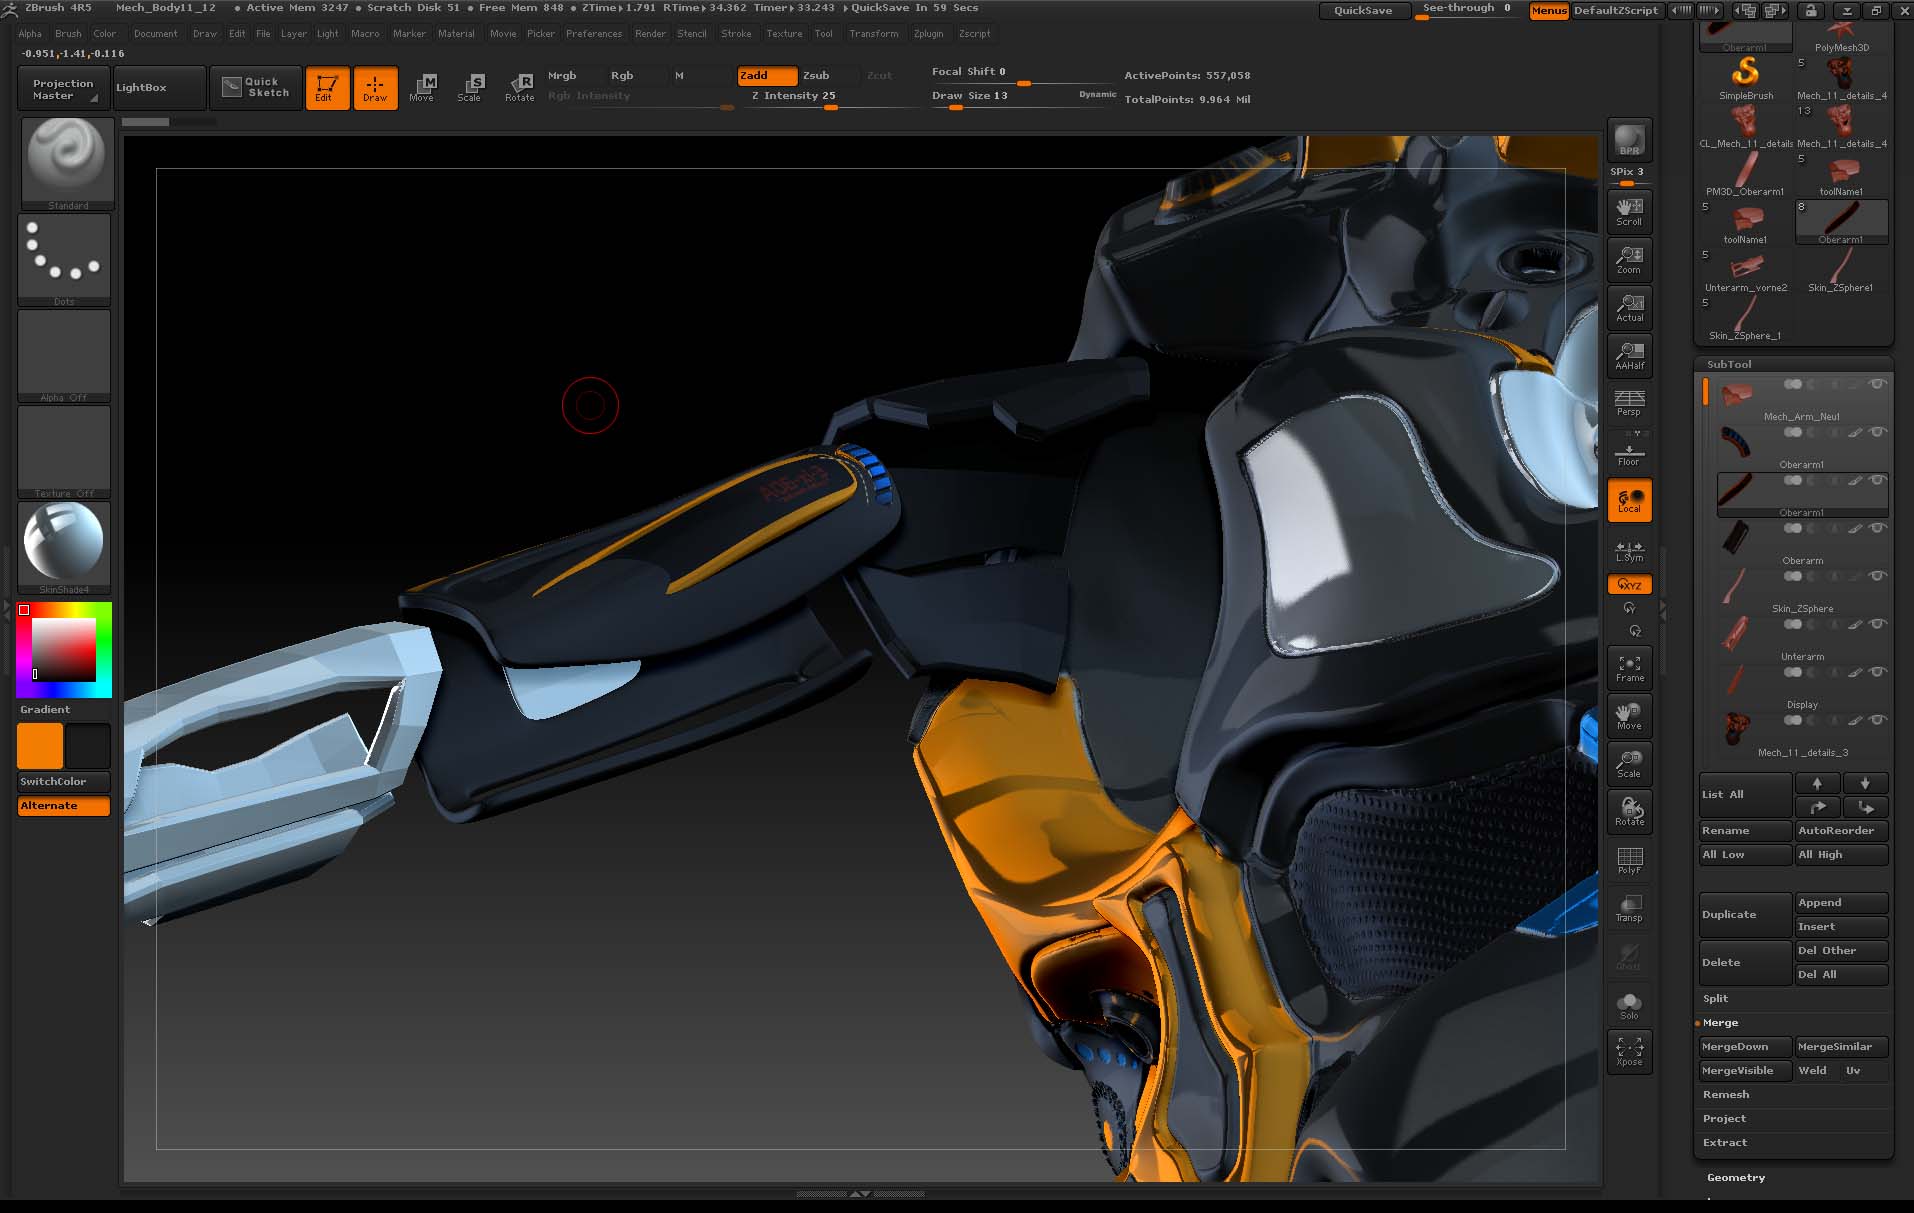Click the BPR render icon
The height and width of the screenshot is (1213, 1914).
click(x=1629, y=140)
